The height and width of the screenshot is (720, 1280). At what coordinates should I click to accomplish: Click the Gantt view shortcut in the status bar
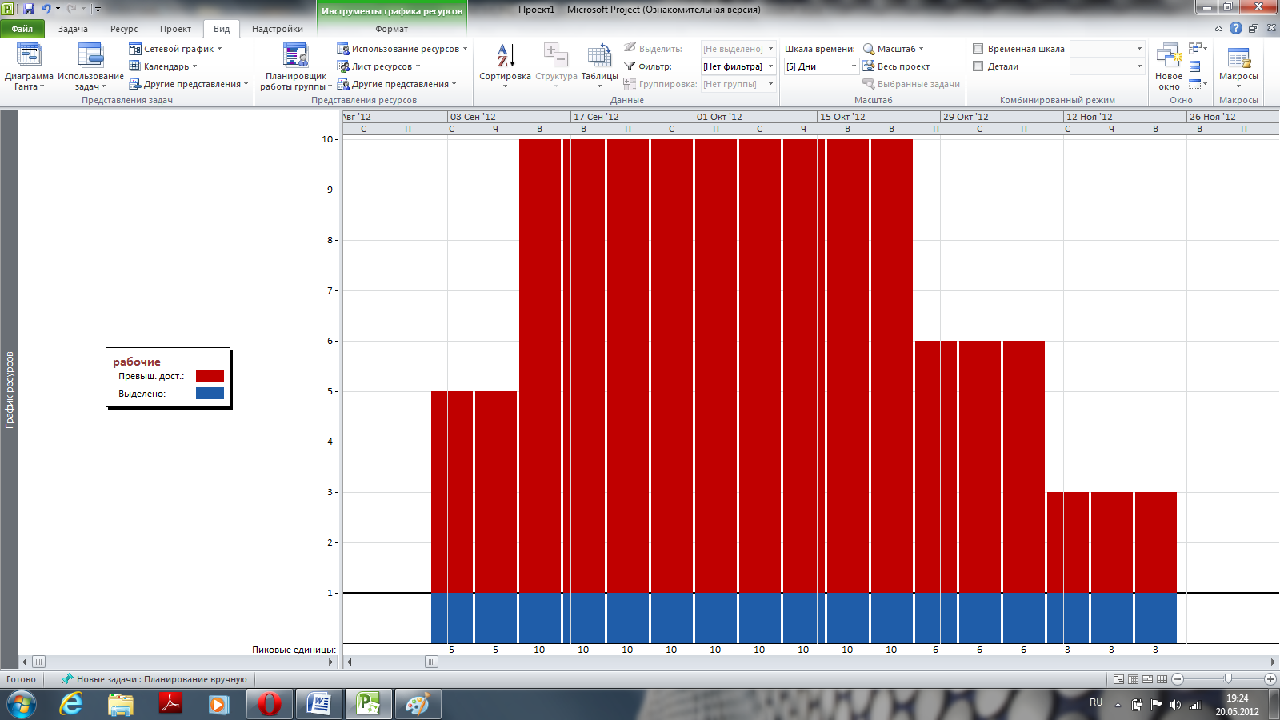click(1118, 678)
